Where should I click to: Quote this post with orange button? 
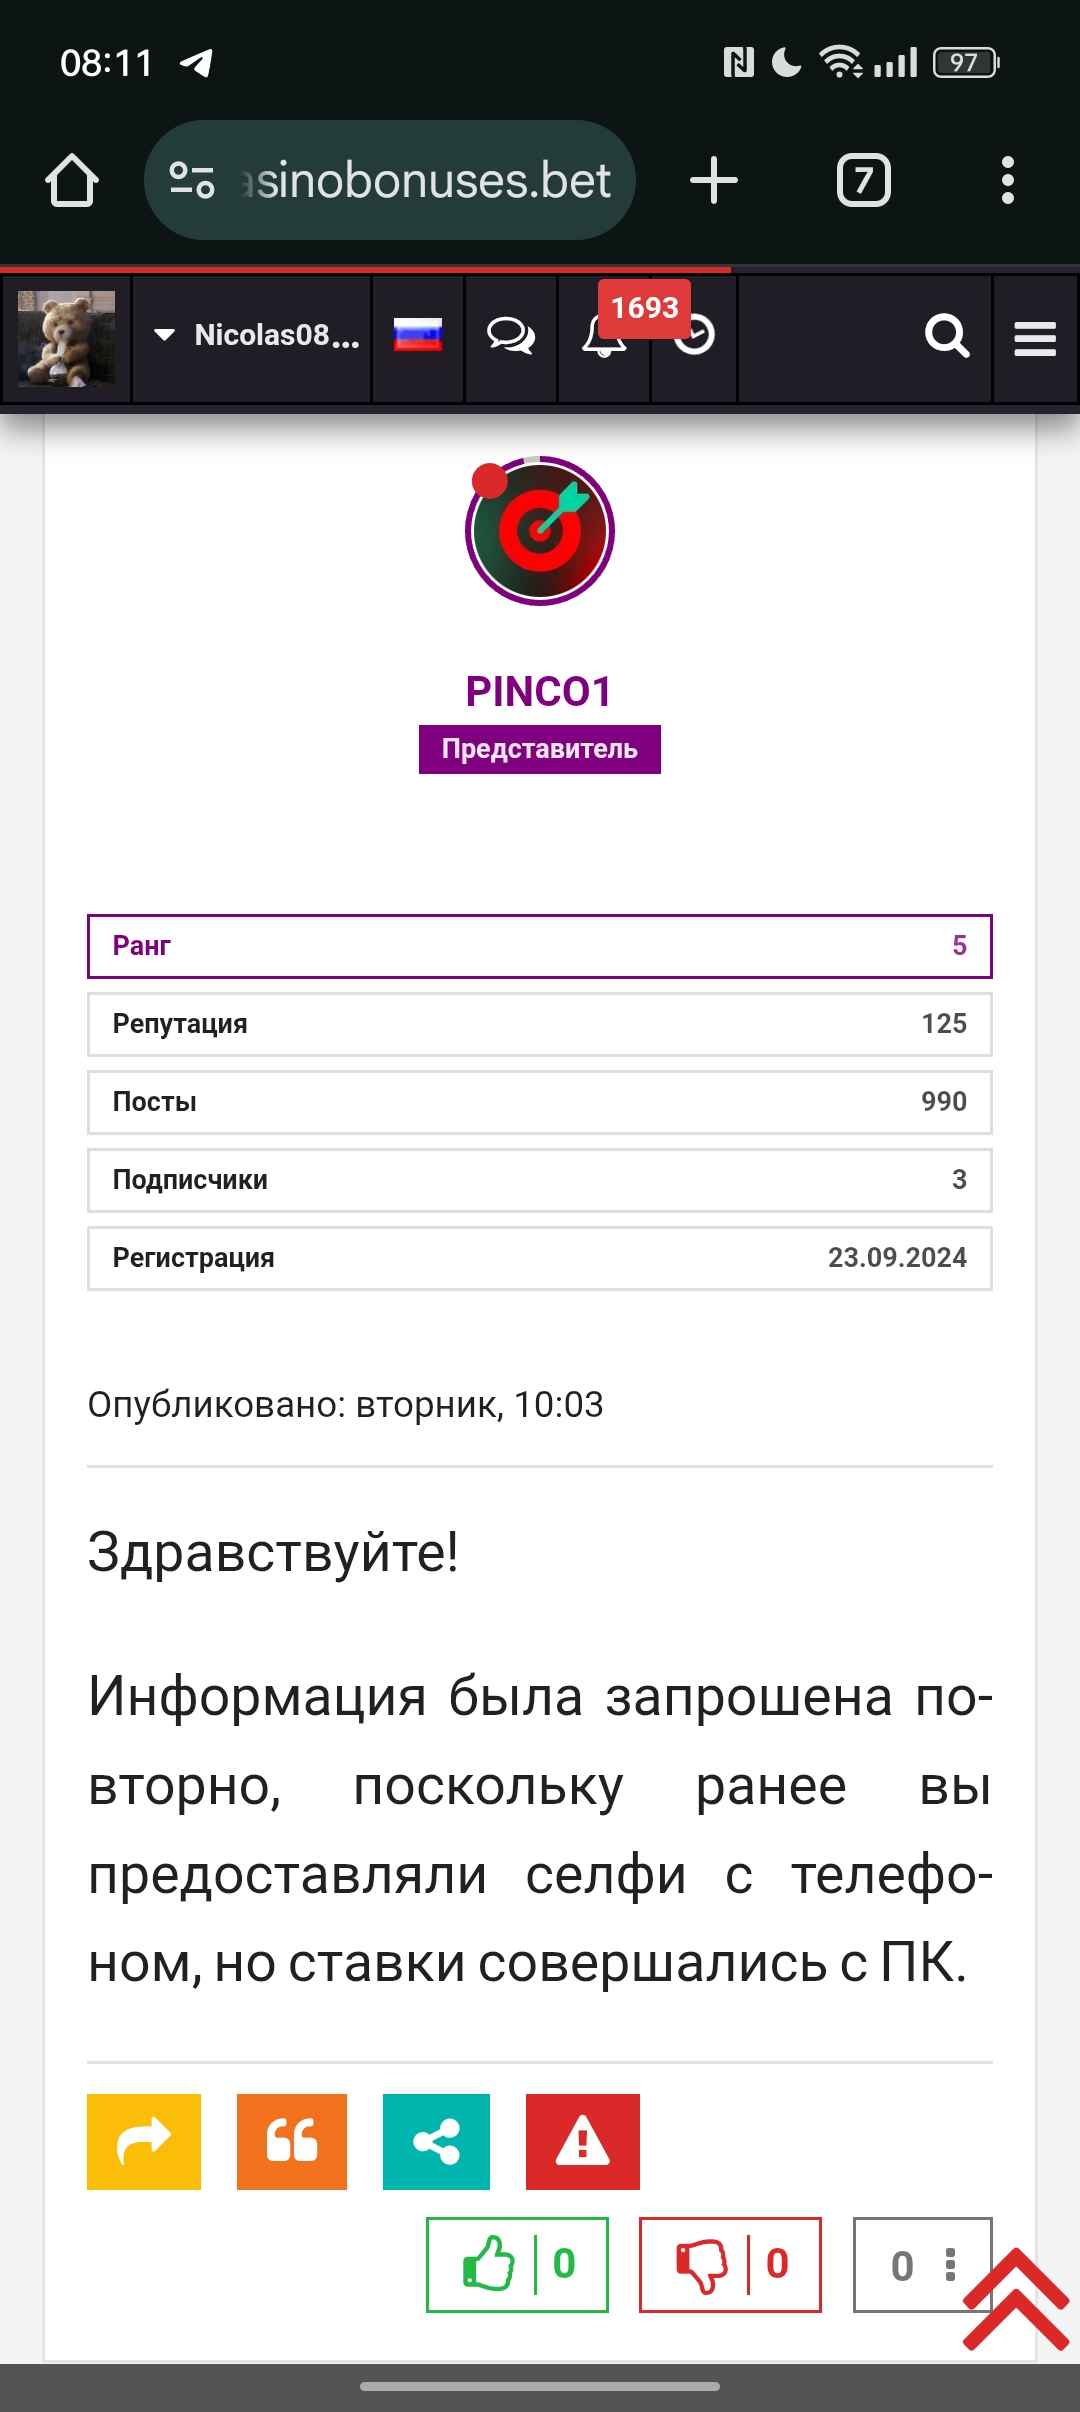292,2142
